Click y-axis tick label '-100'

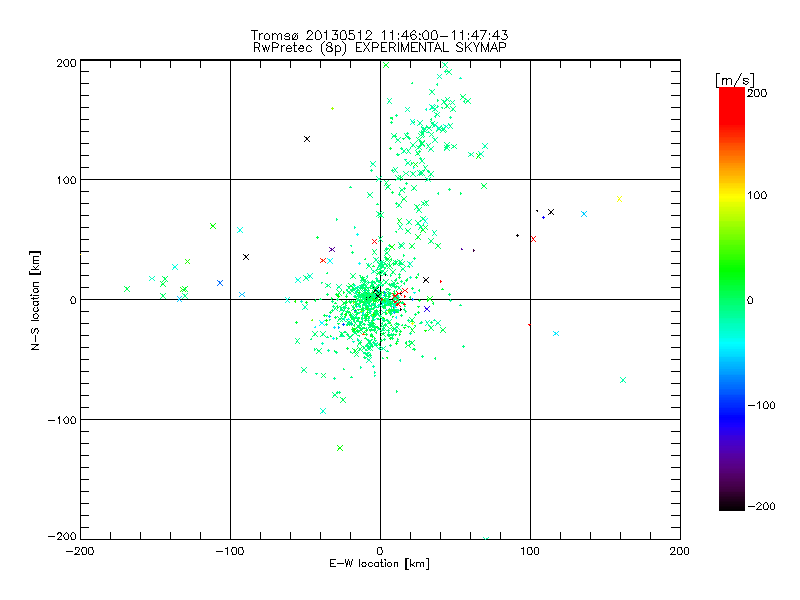point(62,420)
